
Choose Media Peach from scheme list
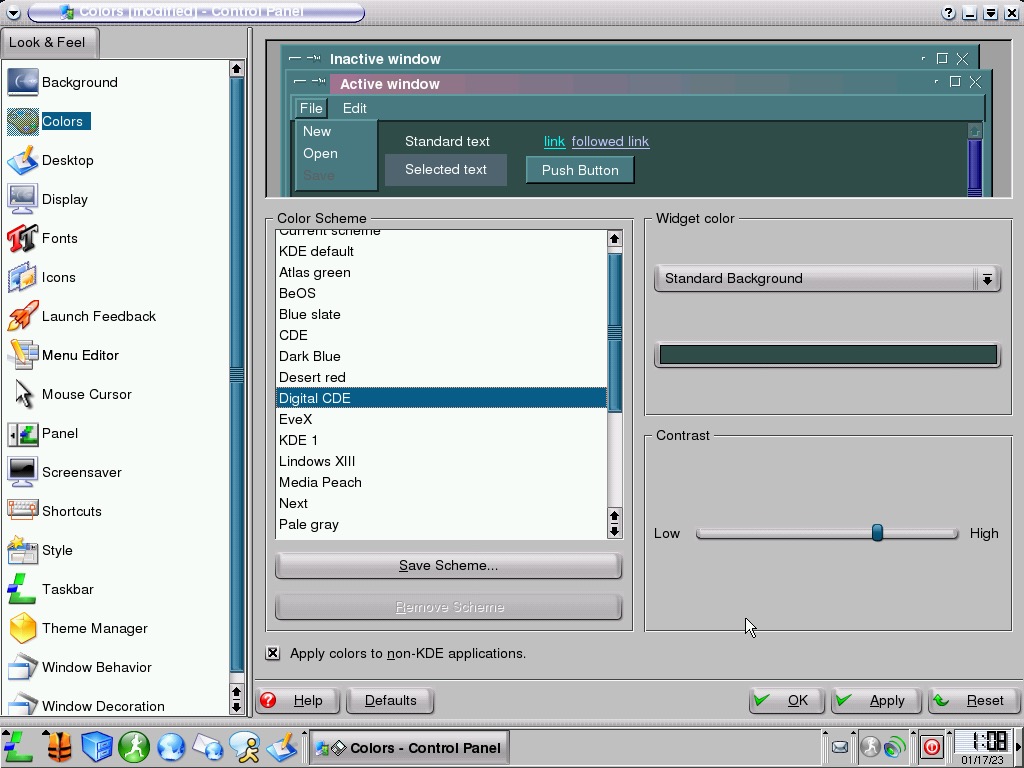pyautogui.click(x=320, y=482)
